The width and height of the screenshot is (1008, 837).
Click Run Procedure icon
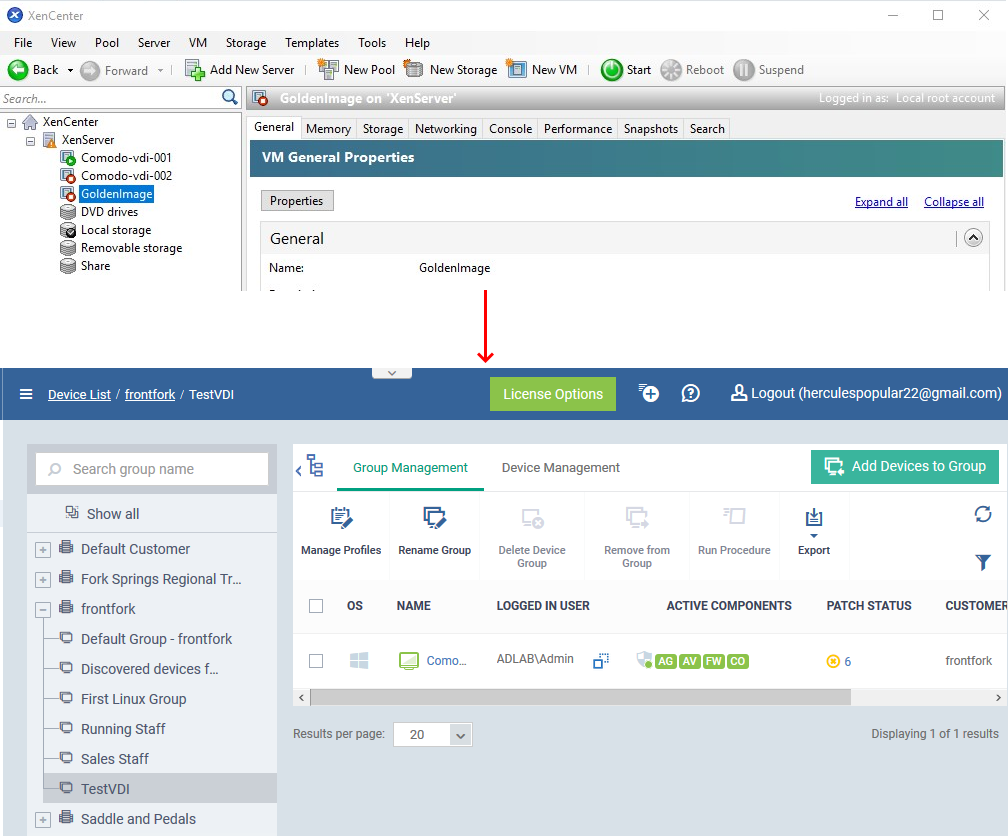[x=734, y=516]
